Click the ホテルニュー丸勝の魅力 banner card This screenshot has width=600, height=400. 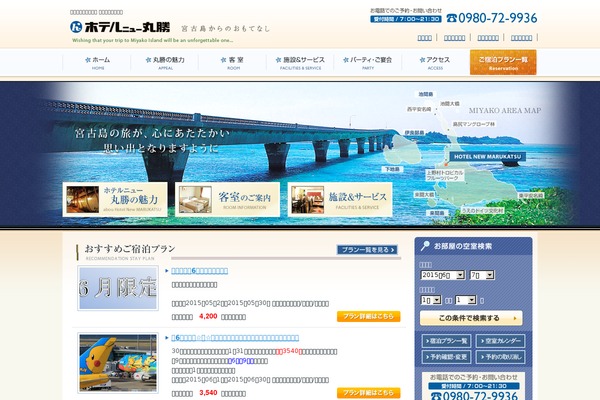click(115, 199)
